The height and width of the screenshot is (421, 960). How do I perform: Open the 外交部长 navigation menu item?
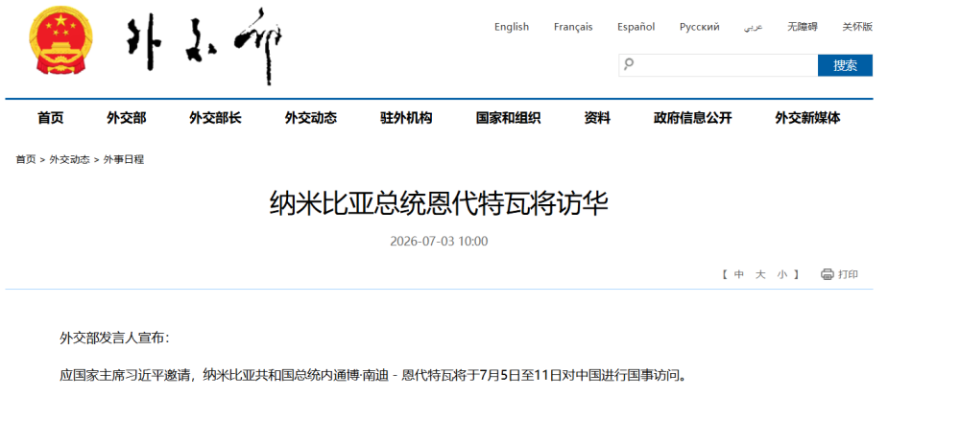click(215, 118)
